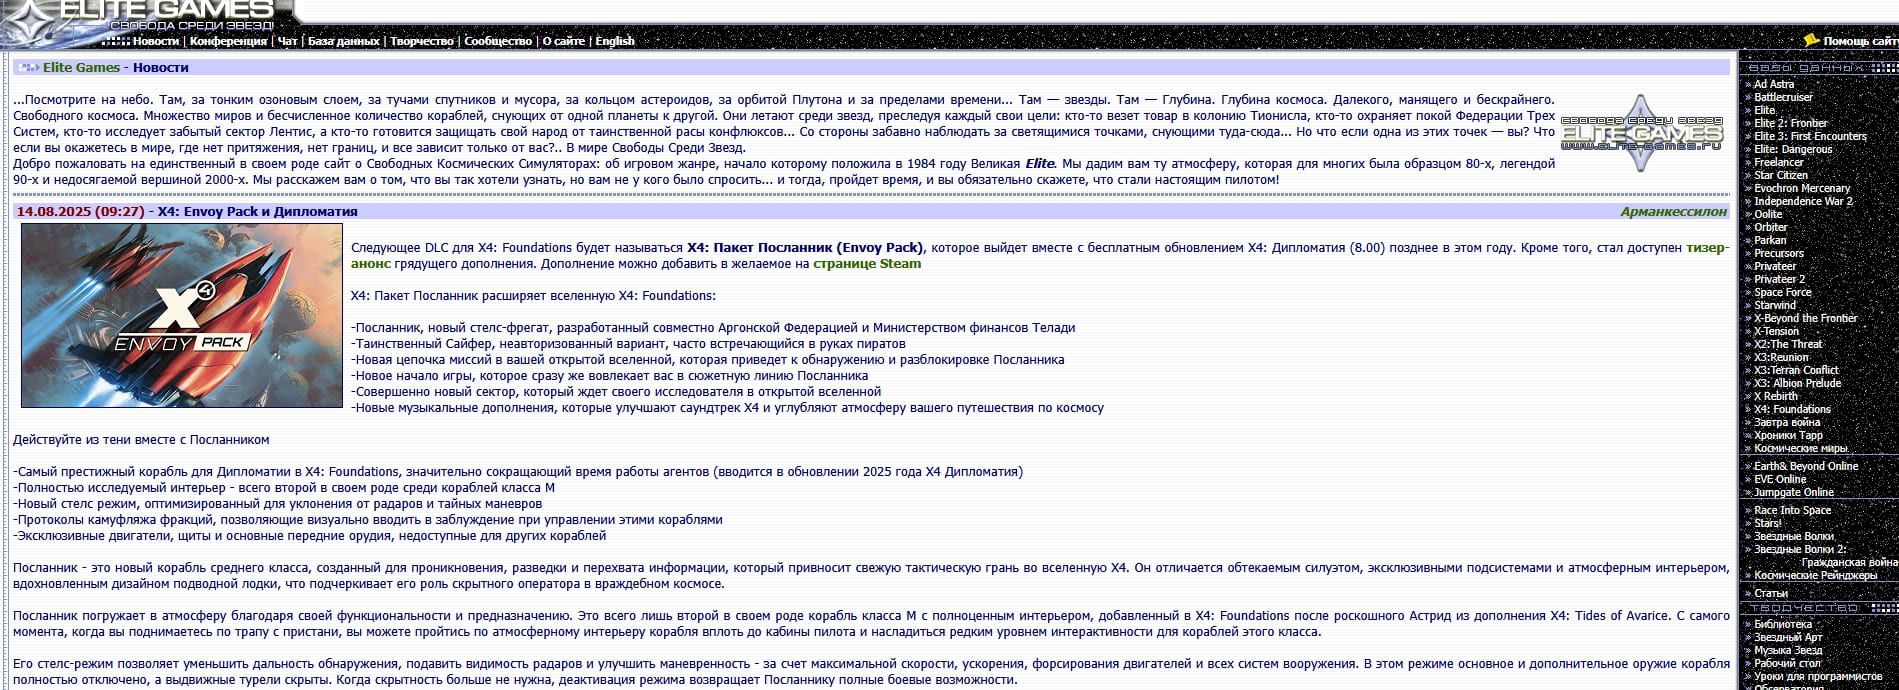Viewport: 1899px width, 690px height.
Task: Click the yellow donation icon beside Помощь сайту
Action: [1811, 40]
